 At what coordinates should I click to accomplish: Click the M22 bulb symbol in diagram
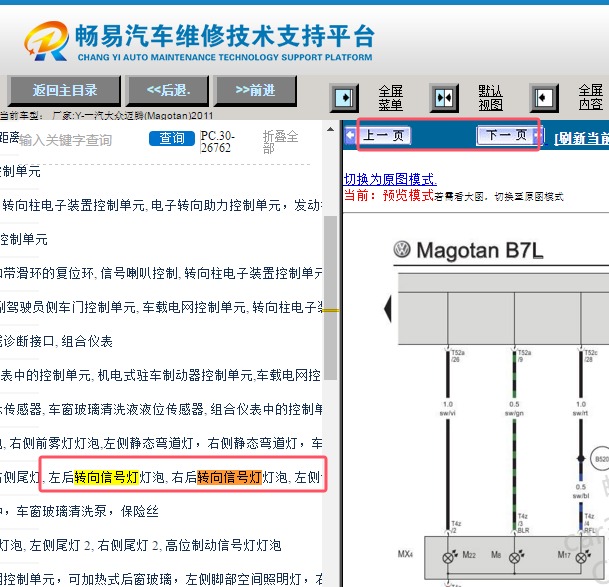[x=449, y=557]
